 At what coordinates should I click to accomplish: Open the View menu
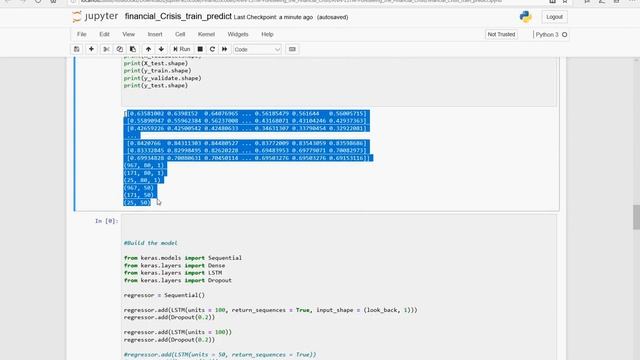pos(129,34)
